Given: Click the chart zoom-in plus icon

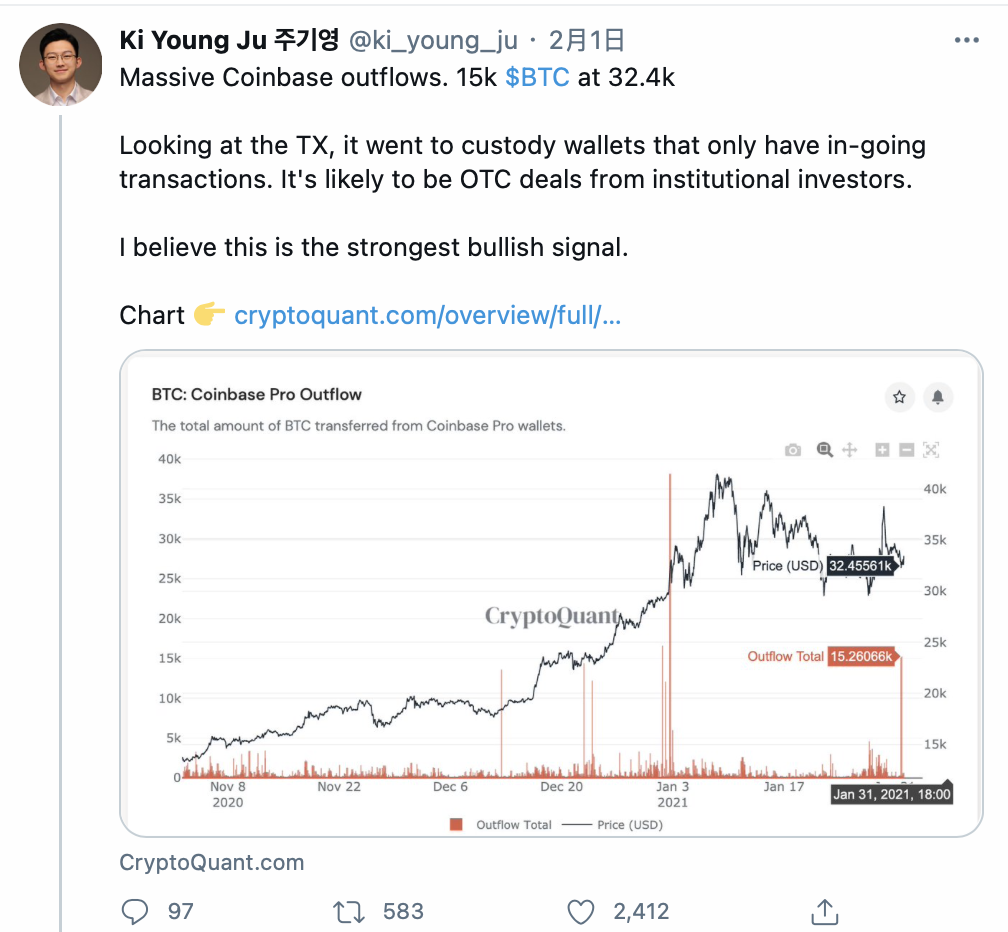Looking at the screenshot, I should [x=882, y=450].
